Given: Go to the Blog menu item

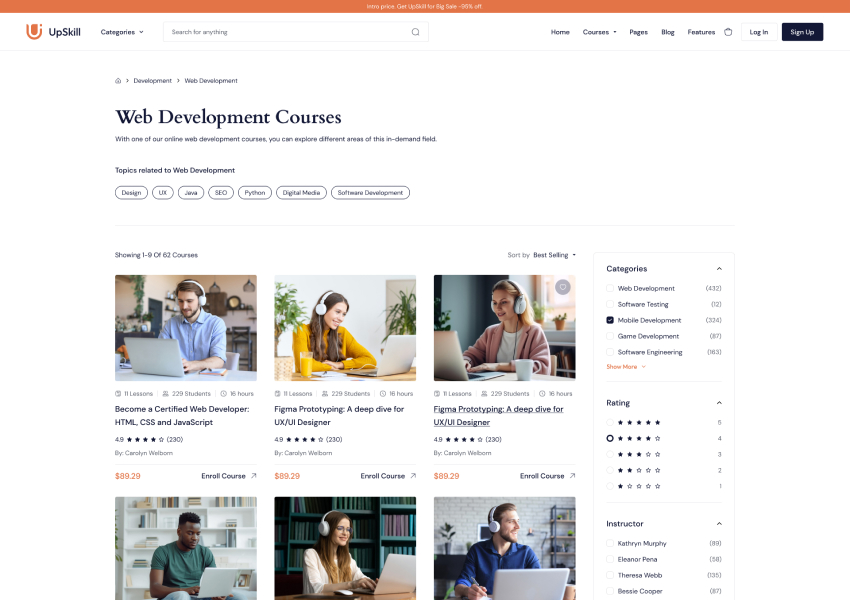Looking at the screenshot, I should click(667, 32).
